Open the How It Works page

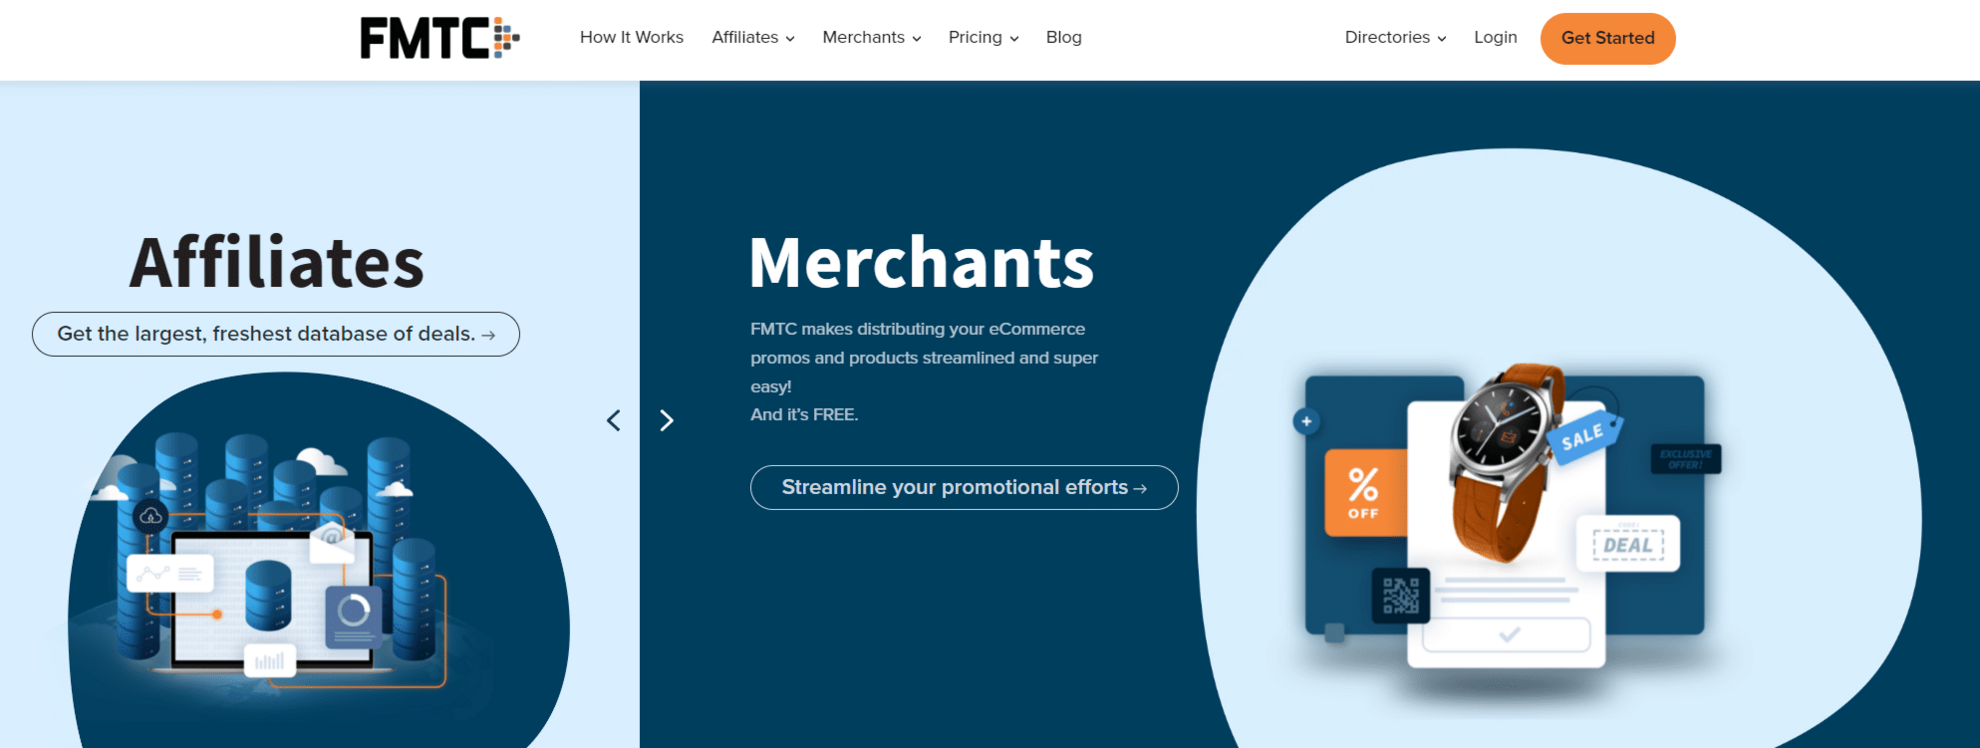tap(632, 38)
